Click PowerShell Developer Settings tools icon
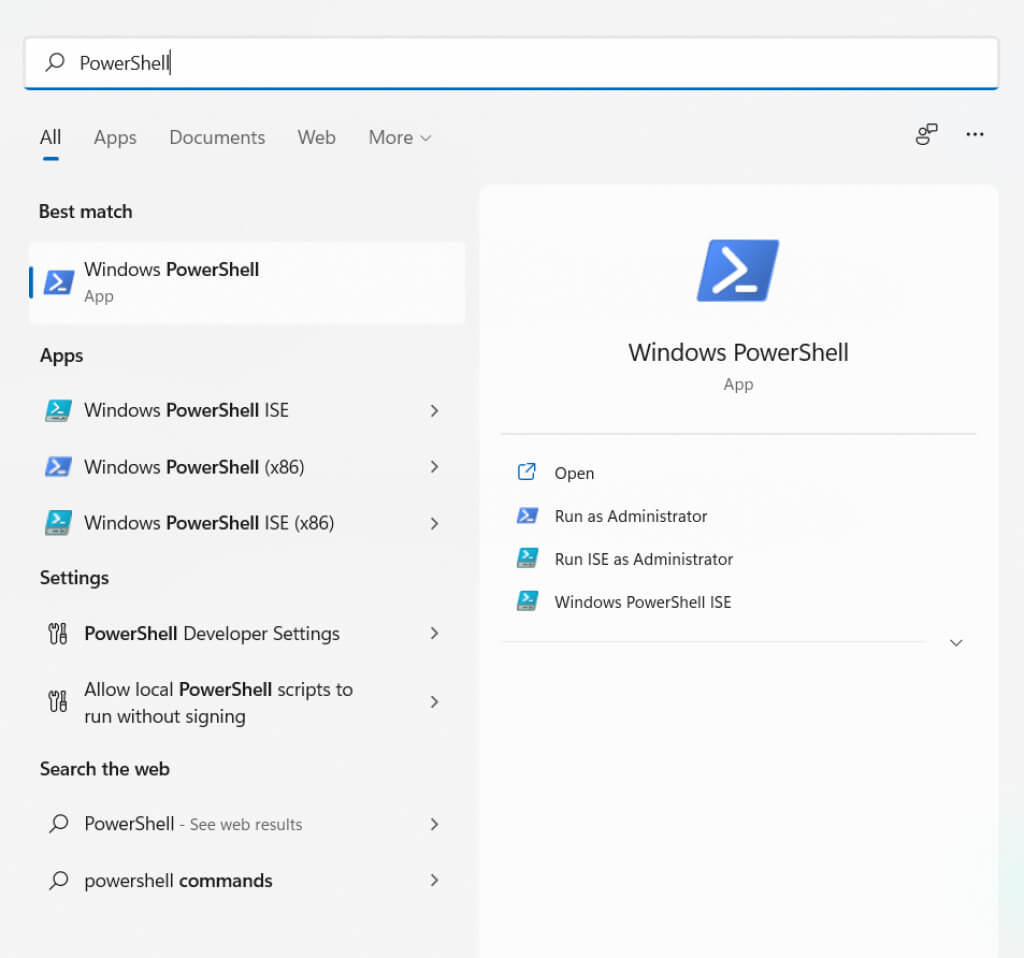Screen dimensions: 1024x958 coord(57,633)
